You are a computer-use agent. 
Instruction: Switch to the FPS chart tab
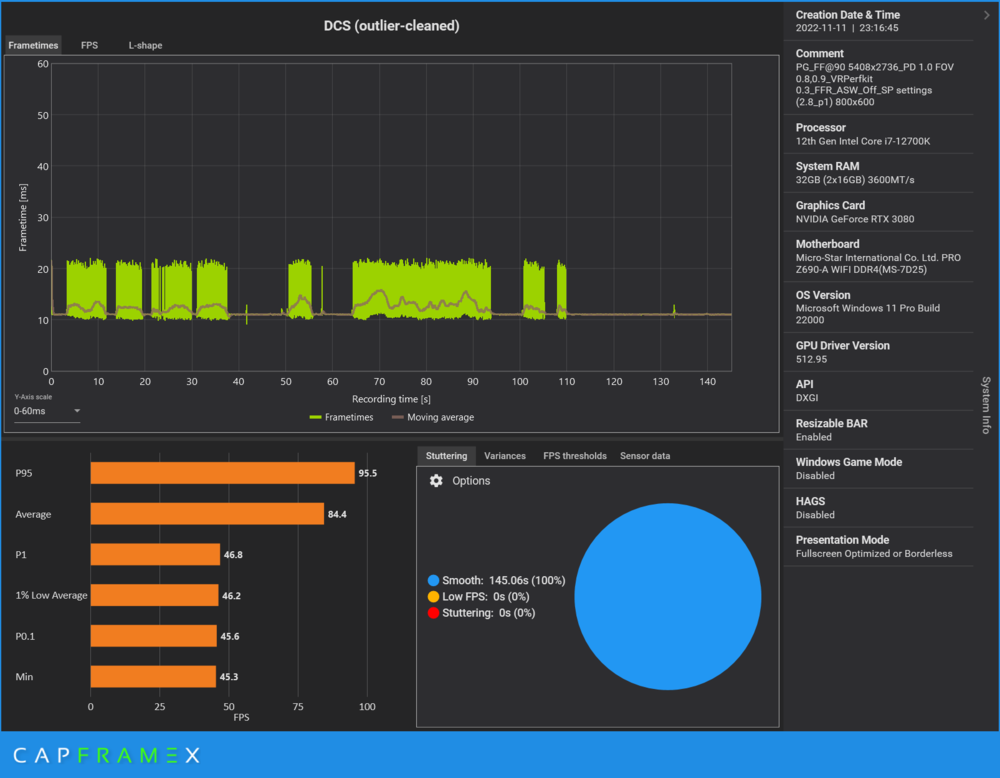coord(89,45)
